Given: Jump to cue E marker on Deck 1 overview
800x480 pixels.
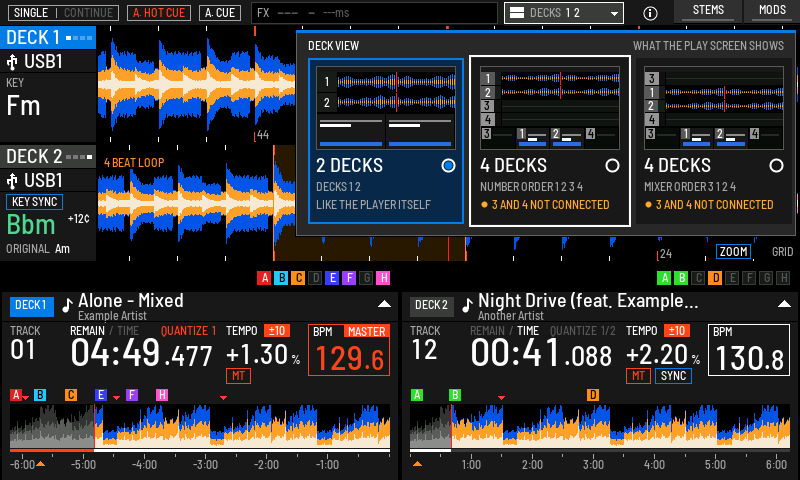Looking at the screenshot, I should tap(101, 395).
